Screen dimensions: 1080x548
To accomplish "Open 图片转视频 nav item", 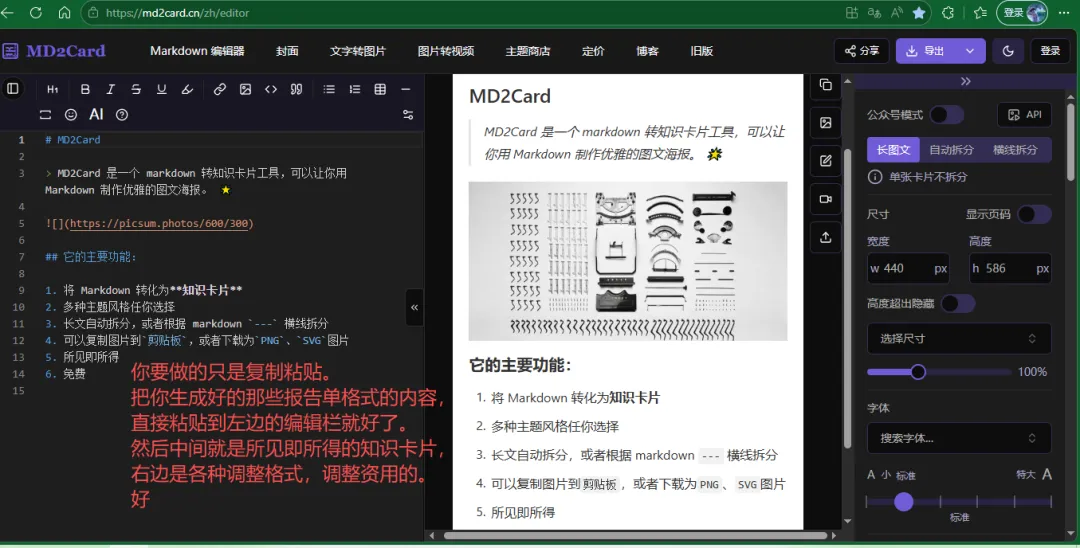I will [x=446, y=51].
